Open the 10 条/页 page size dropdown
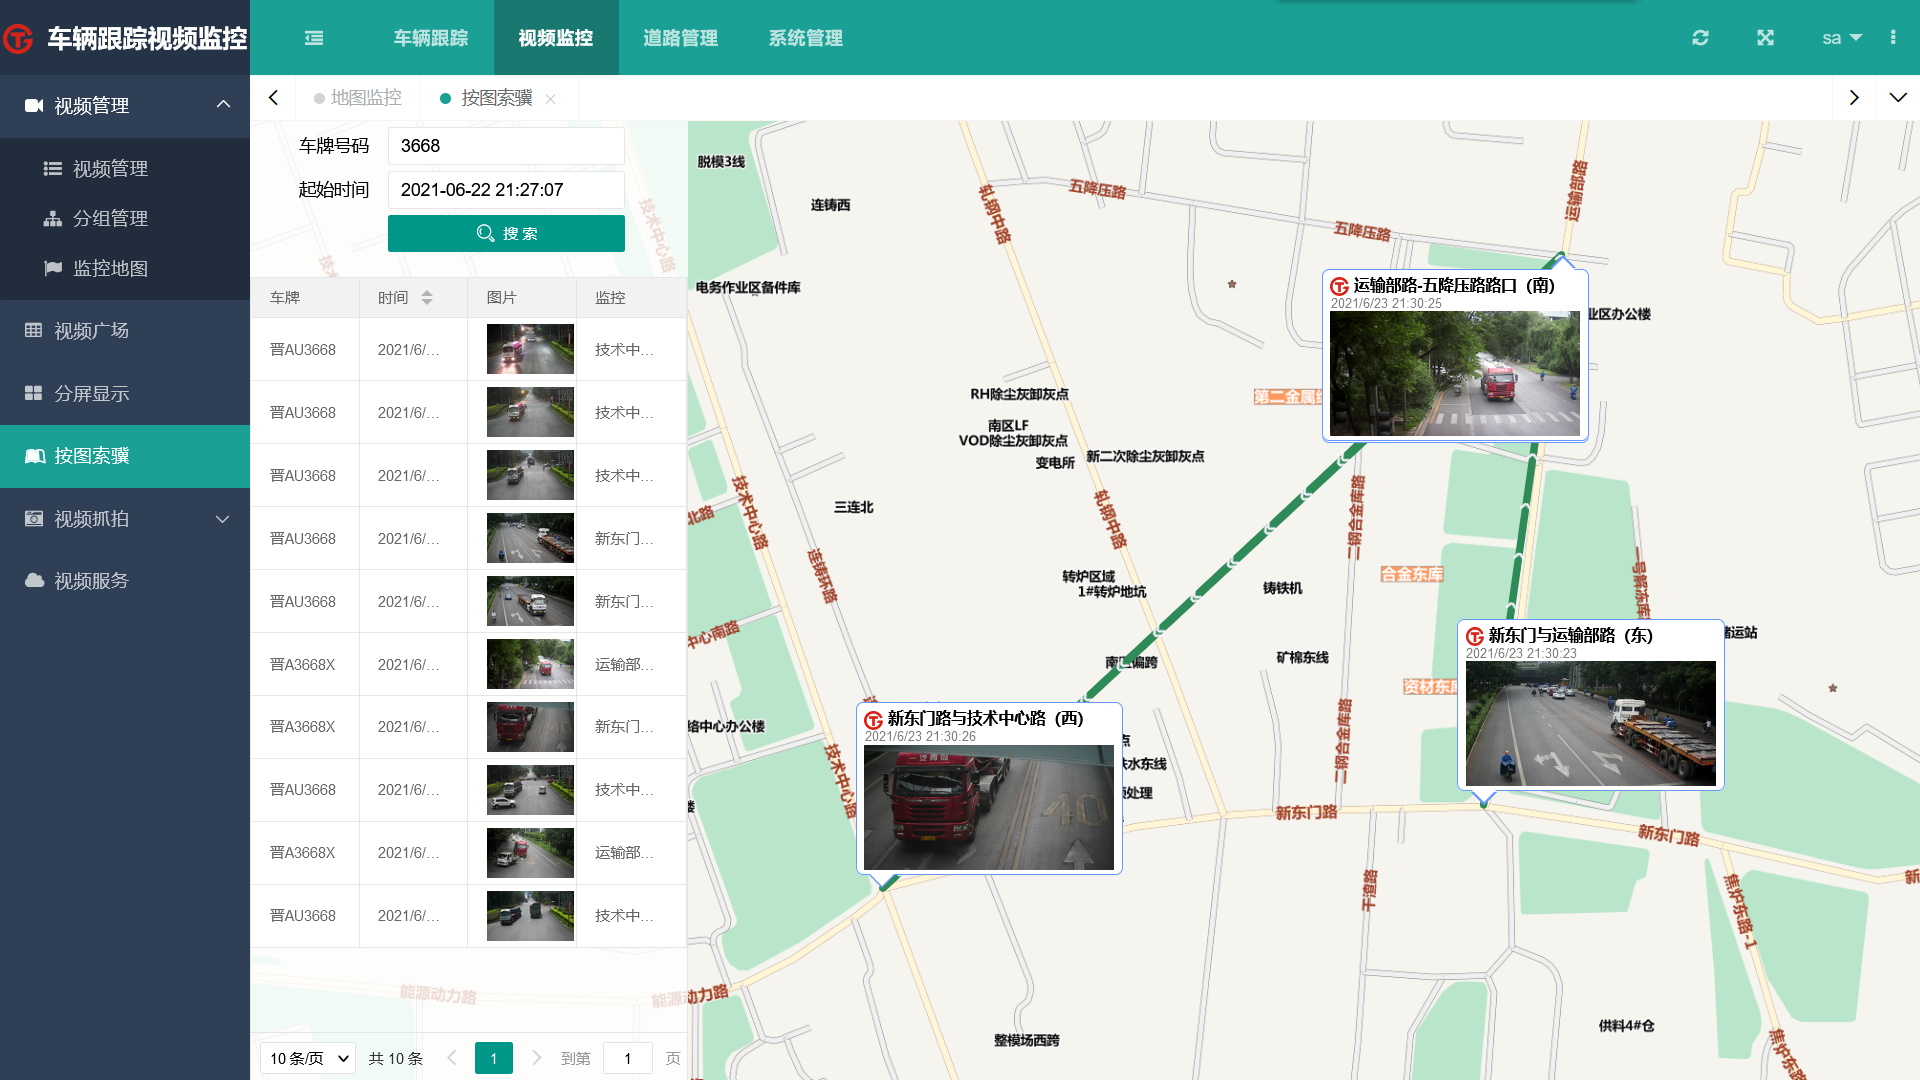Image resolution: width=1920 pixels, height=1080 pixels. [308, 1058]
